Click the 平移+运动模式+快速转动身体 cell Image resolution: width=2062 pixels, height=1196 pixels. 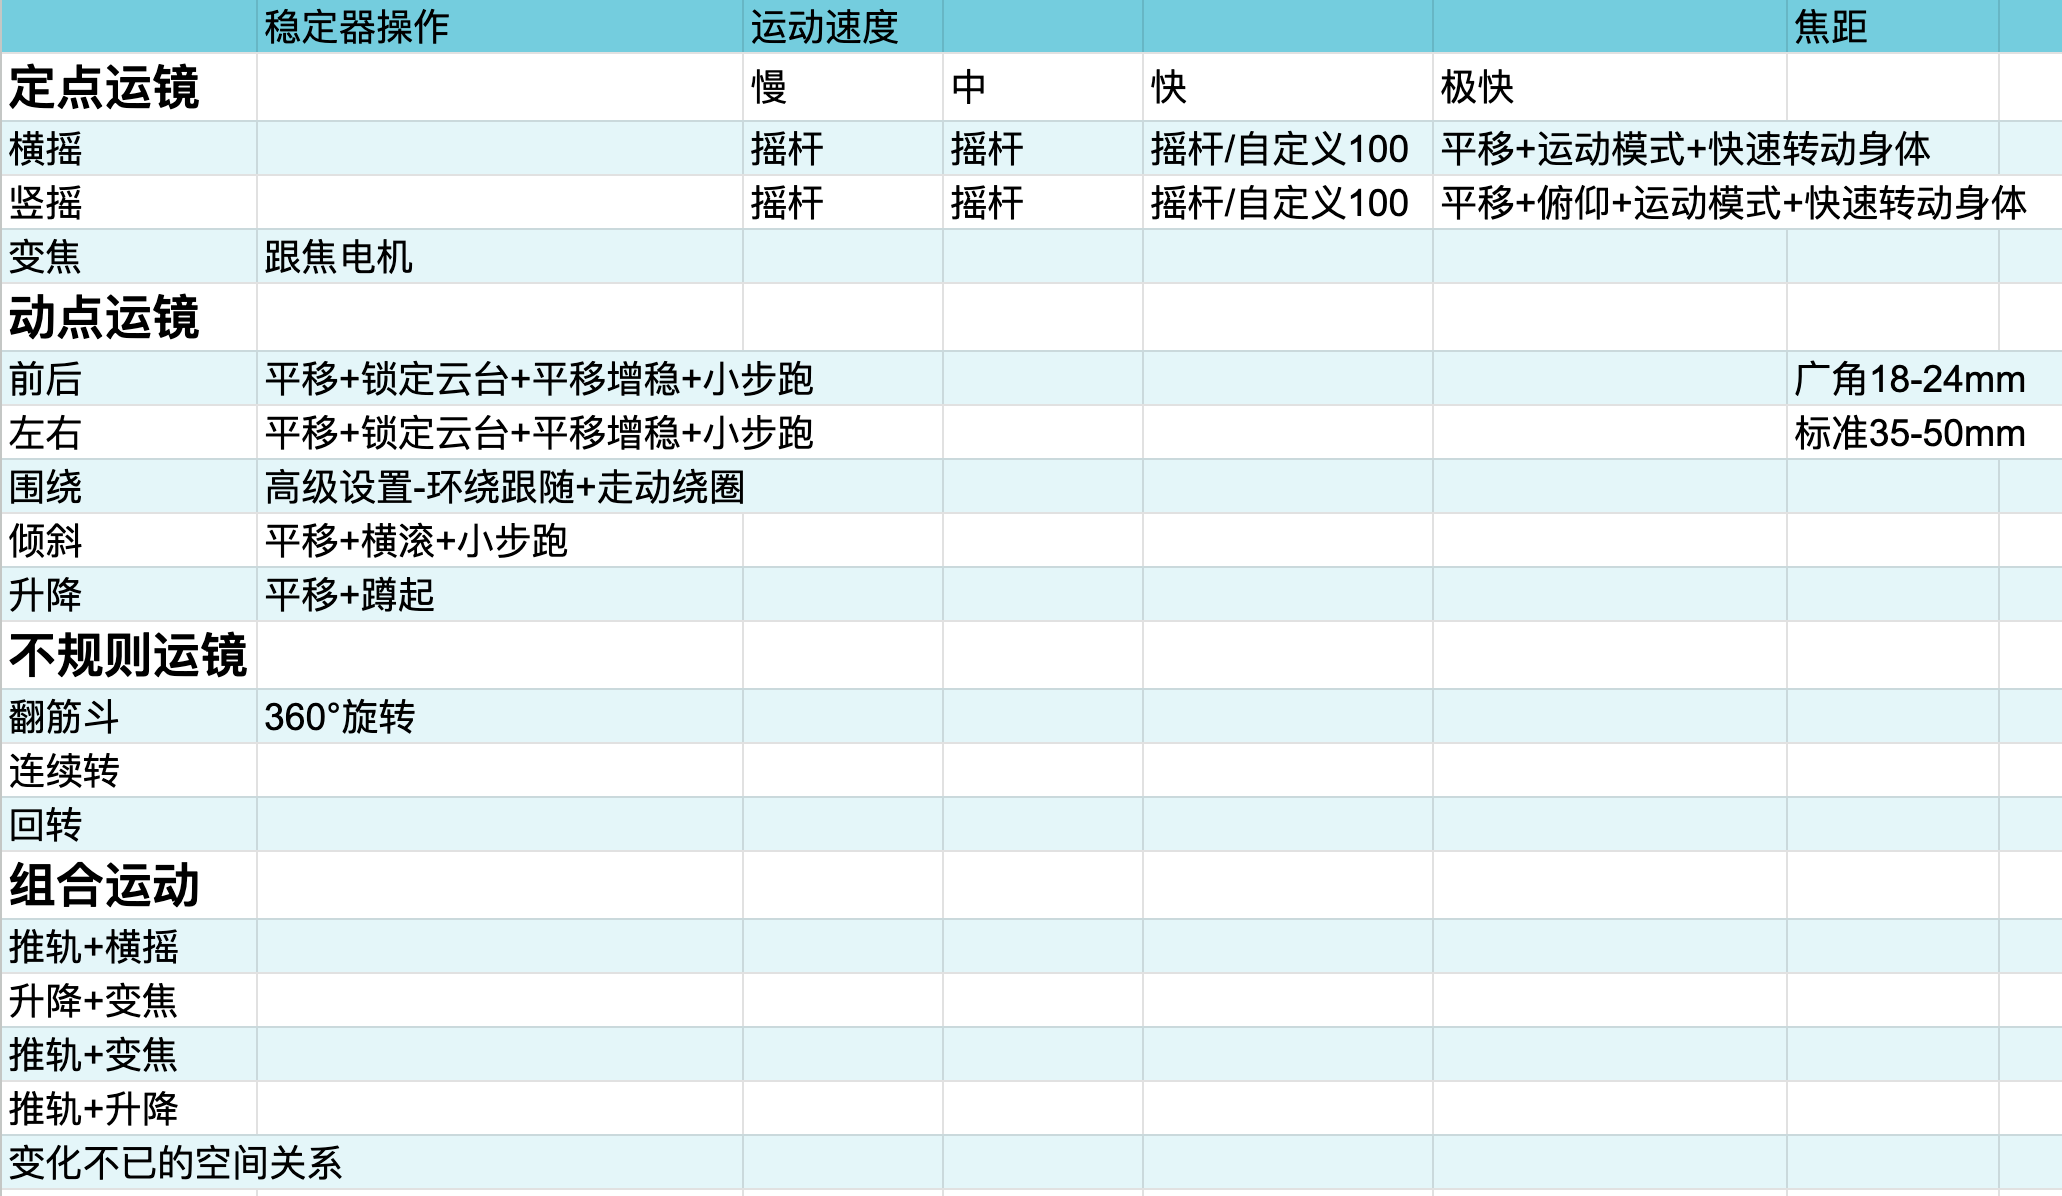click(1685, 149)
